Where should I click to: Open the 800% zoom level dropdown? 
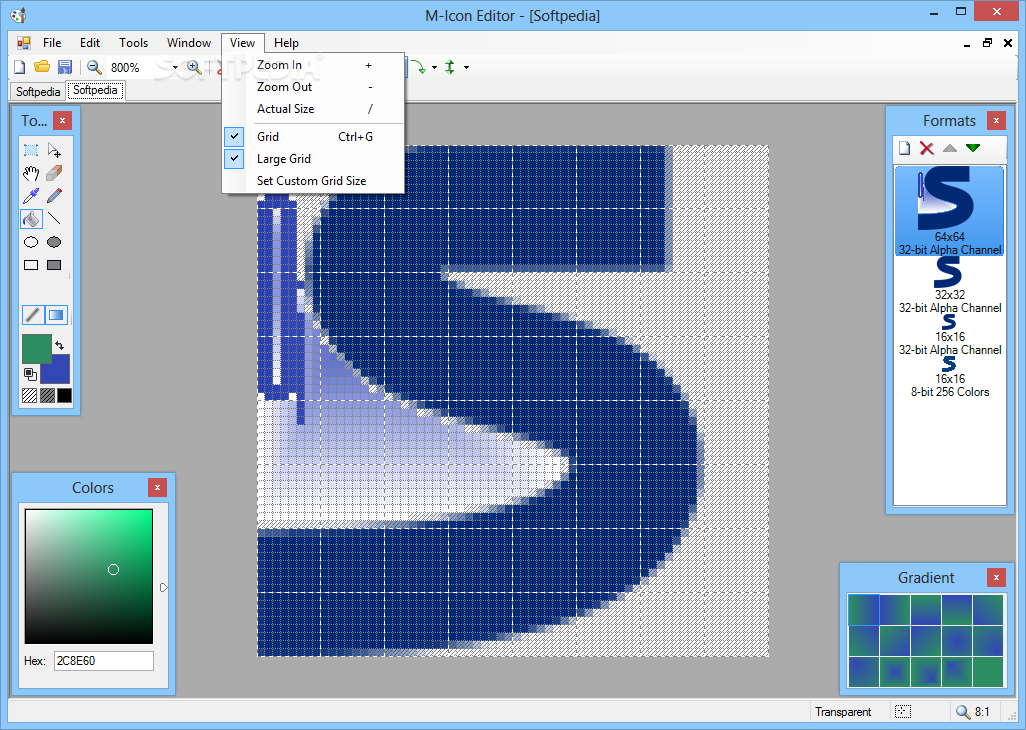click(175, 67)
